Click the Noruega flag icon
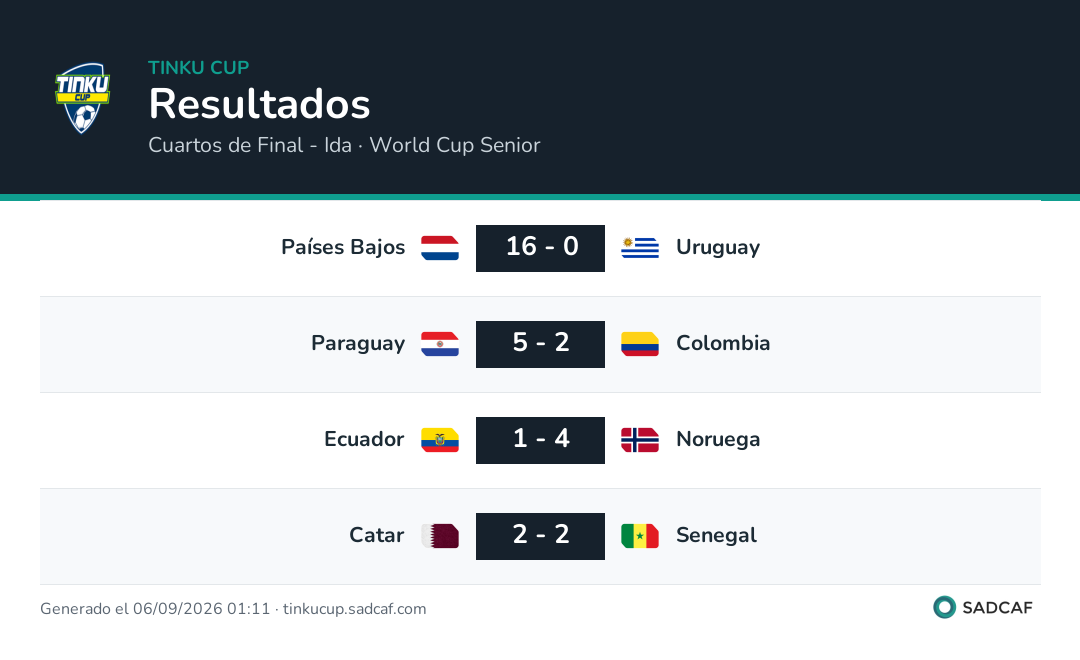The width and height of the screenshot is (1080, 660). pyautogui.click(x=640, y=440)
